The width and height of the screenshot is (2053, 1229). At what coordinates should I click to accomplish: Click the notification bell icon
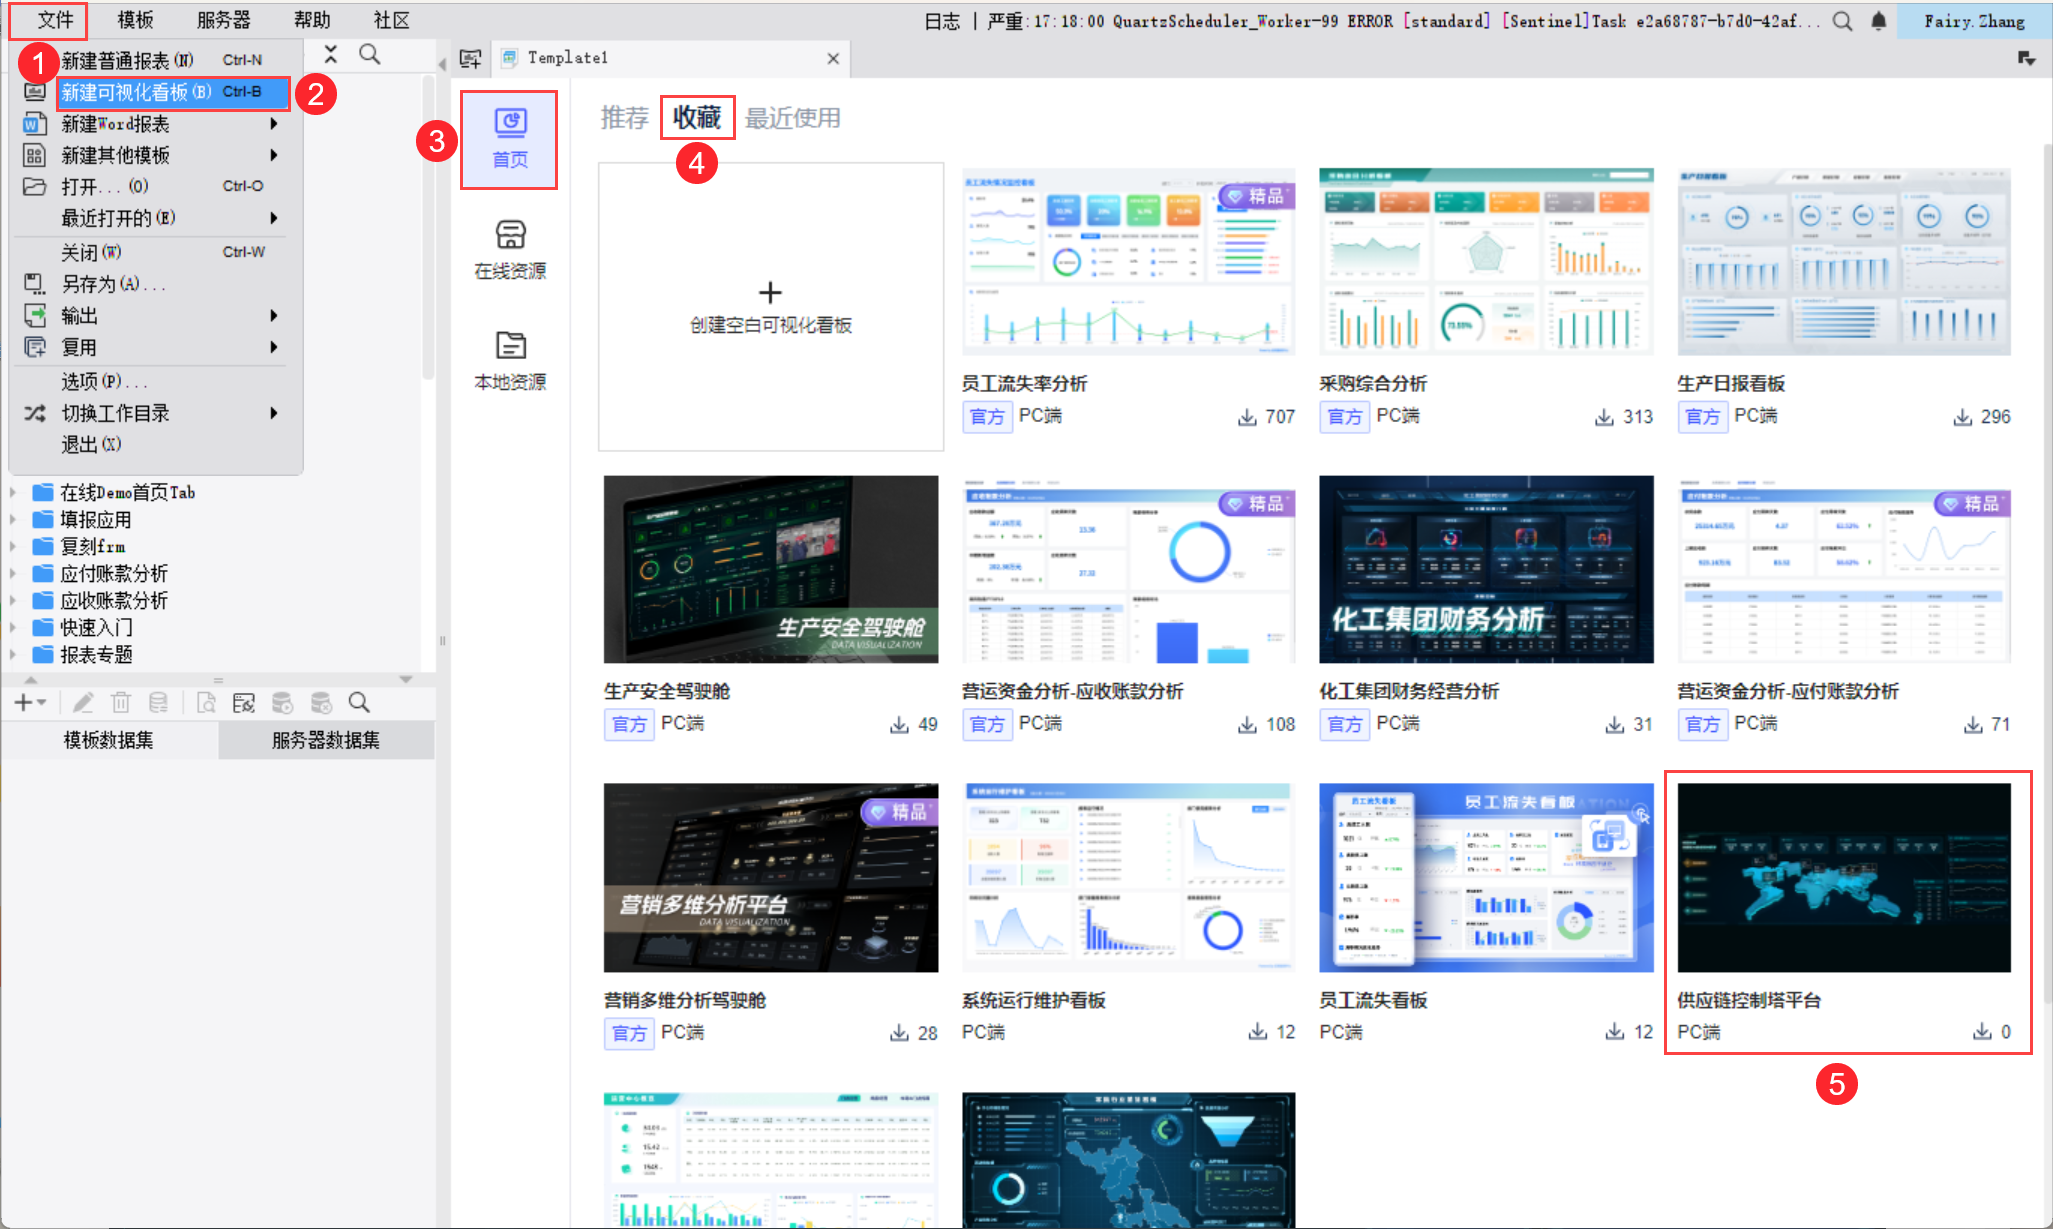tap(1878, 21)
